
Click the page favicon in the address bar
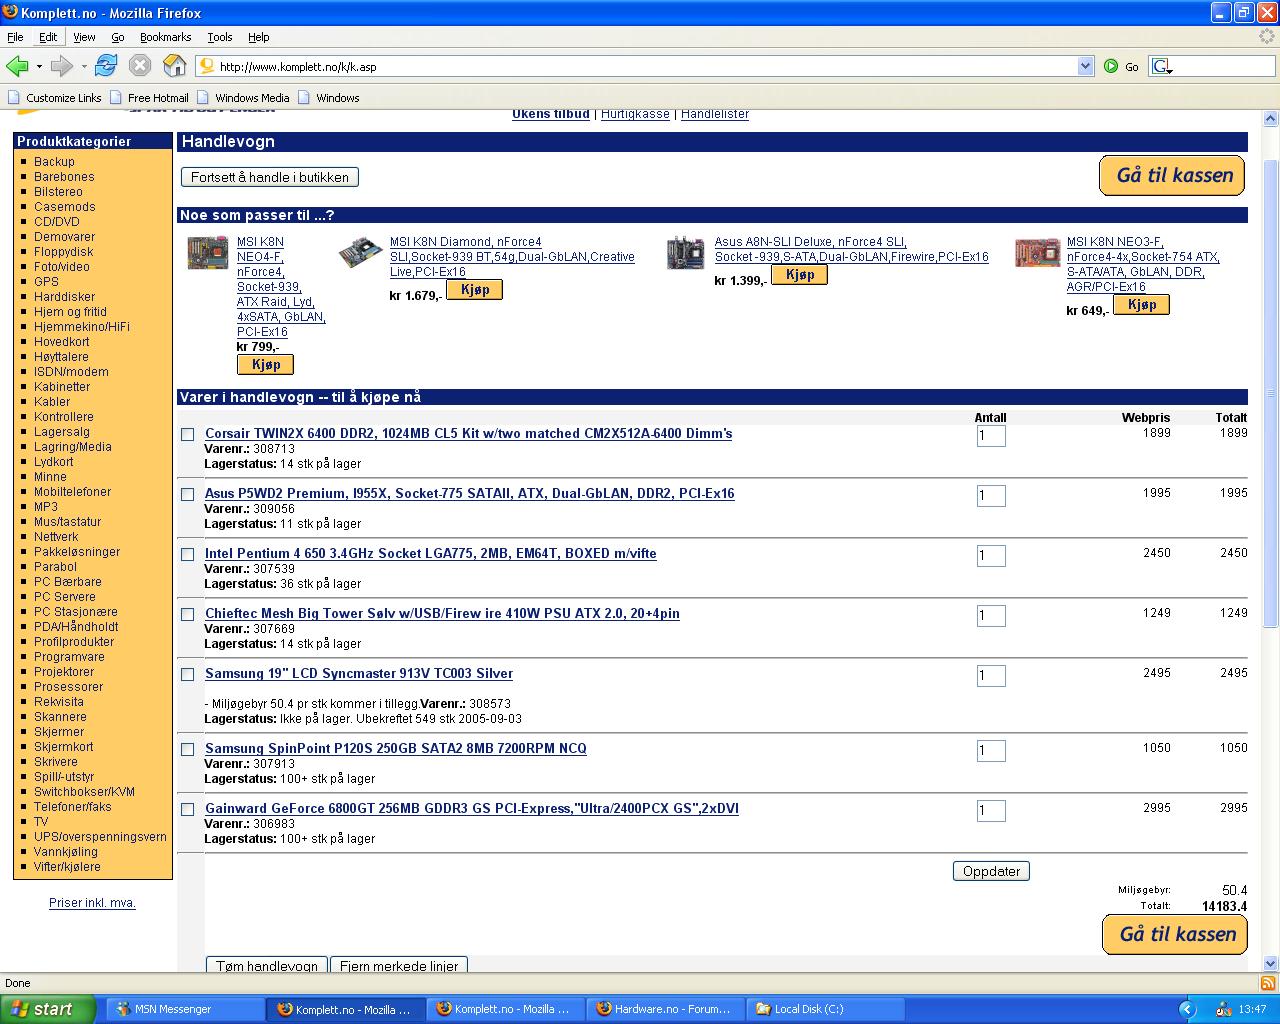click(207, 66)
